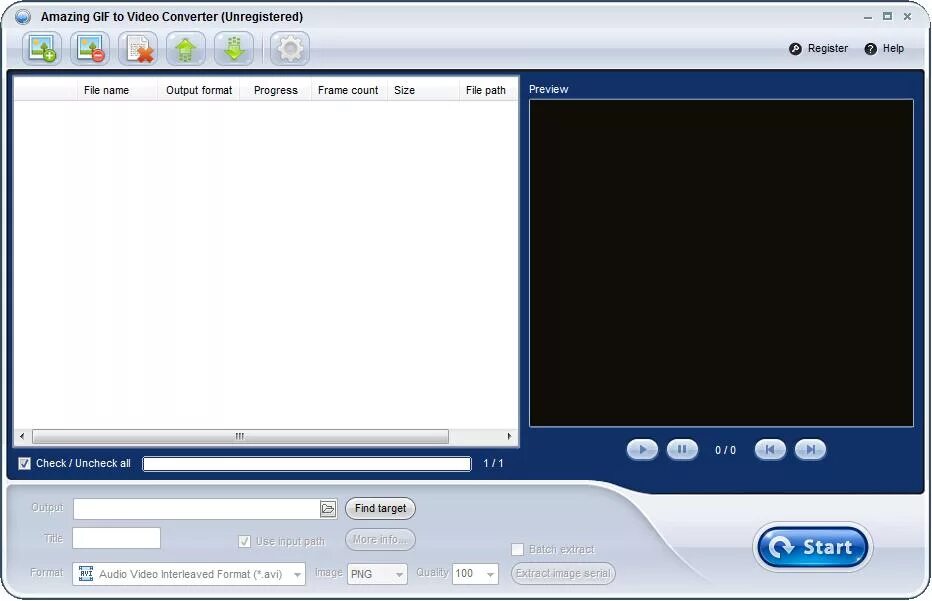Image resolution: width=932 pixels, height=601 pixels.
Task: Open the Register link text
Action: click(827, 49)
